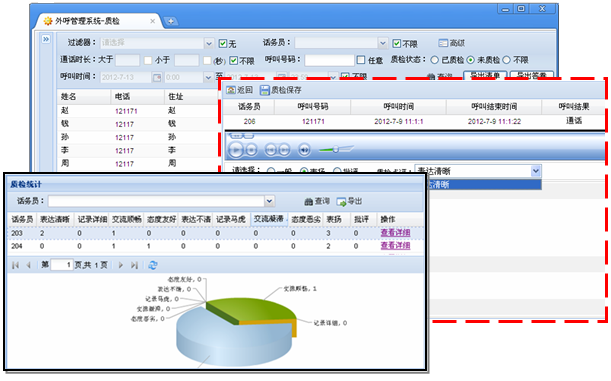This screenshot has height=381, width=611.
Task: Click 查看详细 link for agent 203
Action: click(395, 233)
